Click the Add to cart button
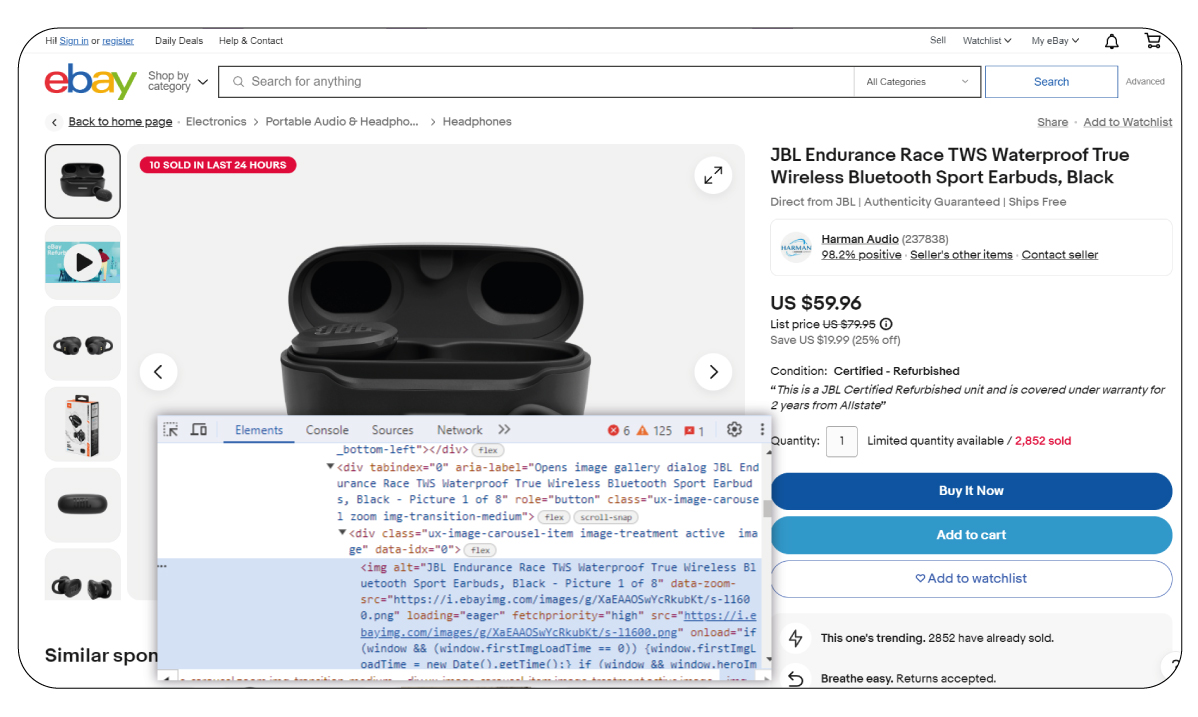This screenshot has width=1198, height=717. [970, 535]
